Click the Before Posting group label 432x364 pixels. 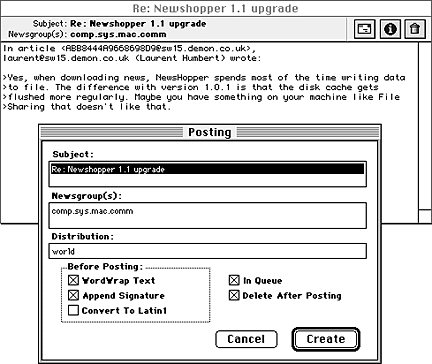(x=105, y=267)
